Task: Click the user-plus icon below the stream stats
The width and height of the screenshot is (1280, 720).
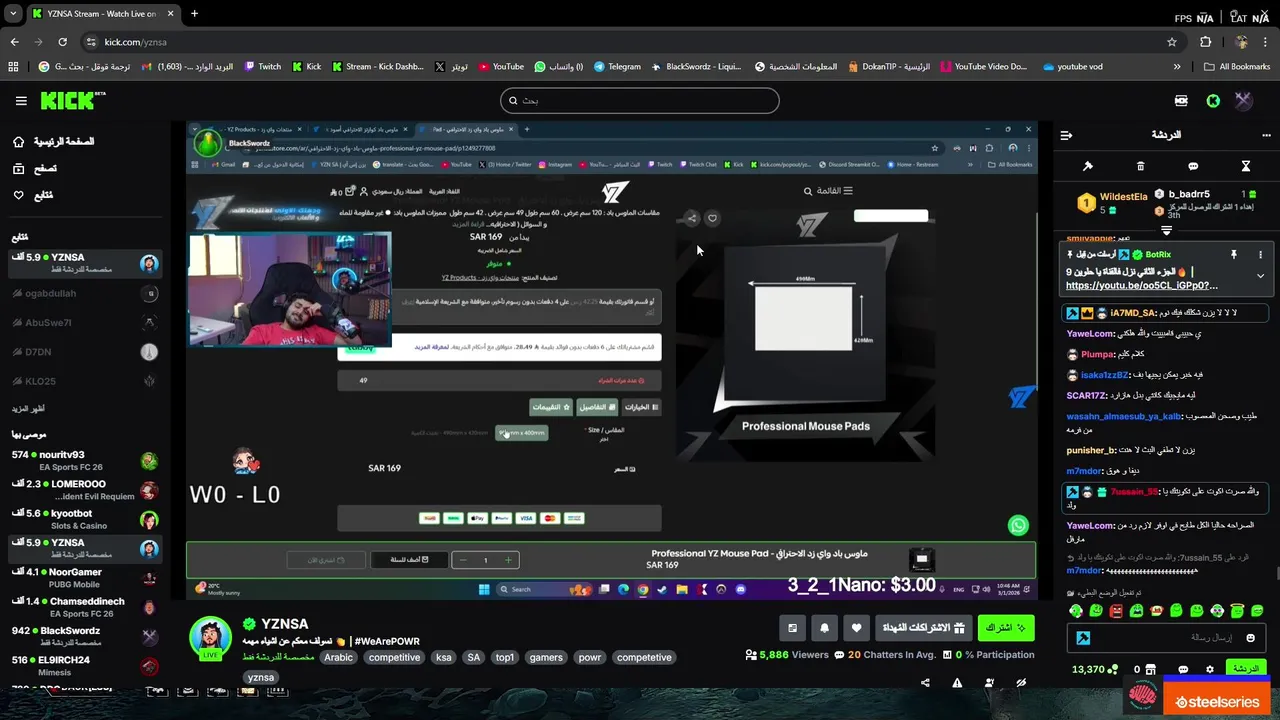Action: (989, 683)
